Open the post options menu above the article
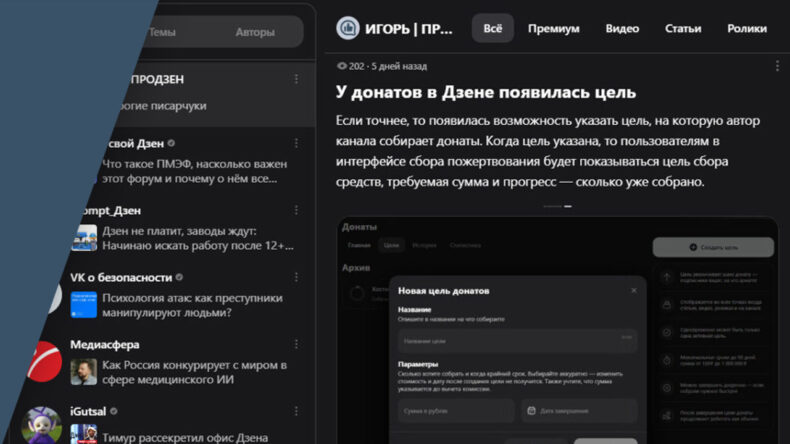This screenshot has width=790, height=444. [x=777, y=66]
